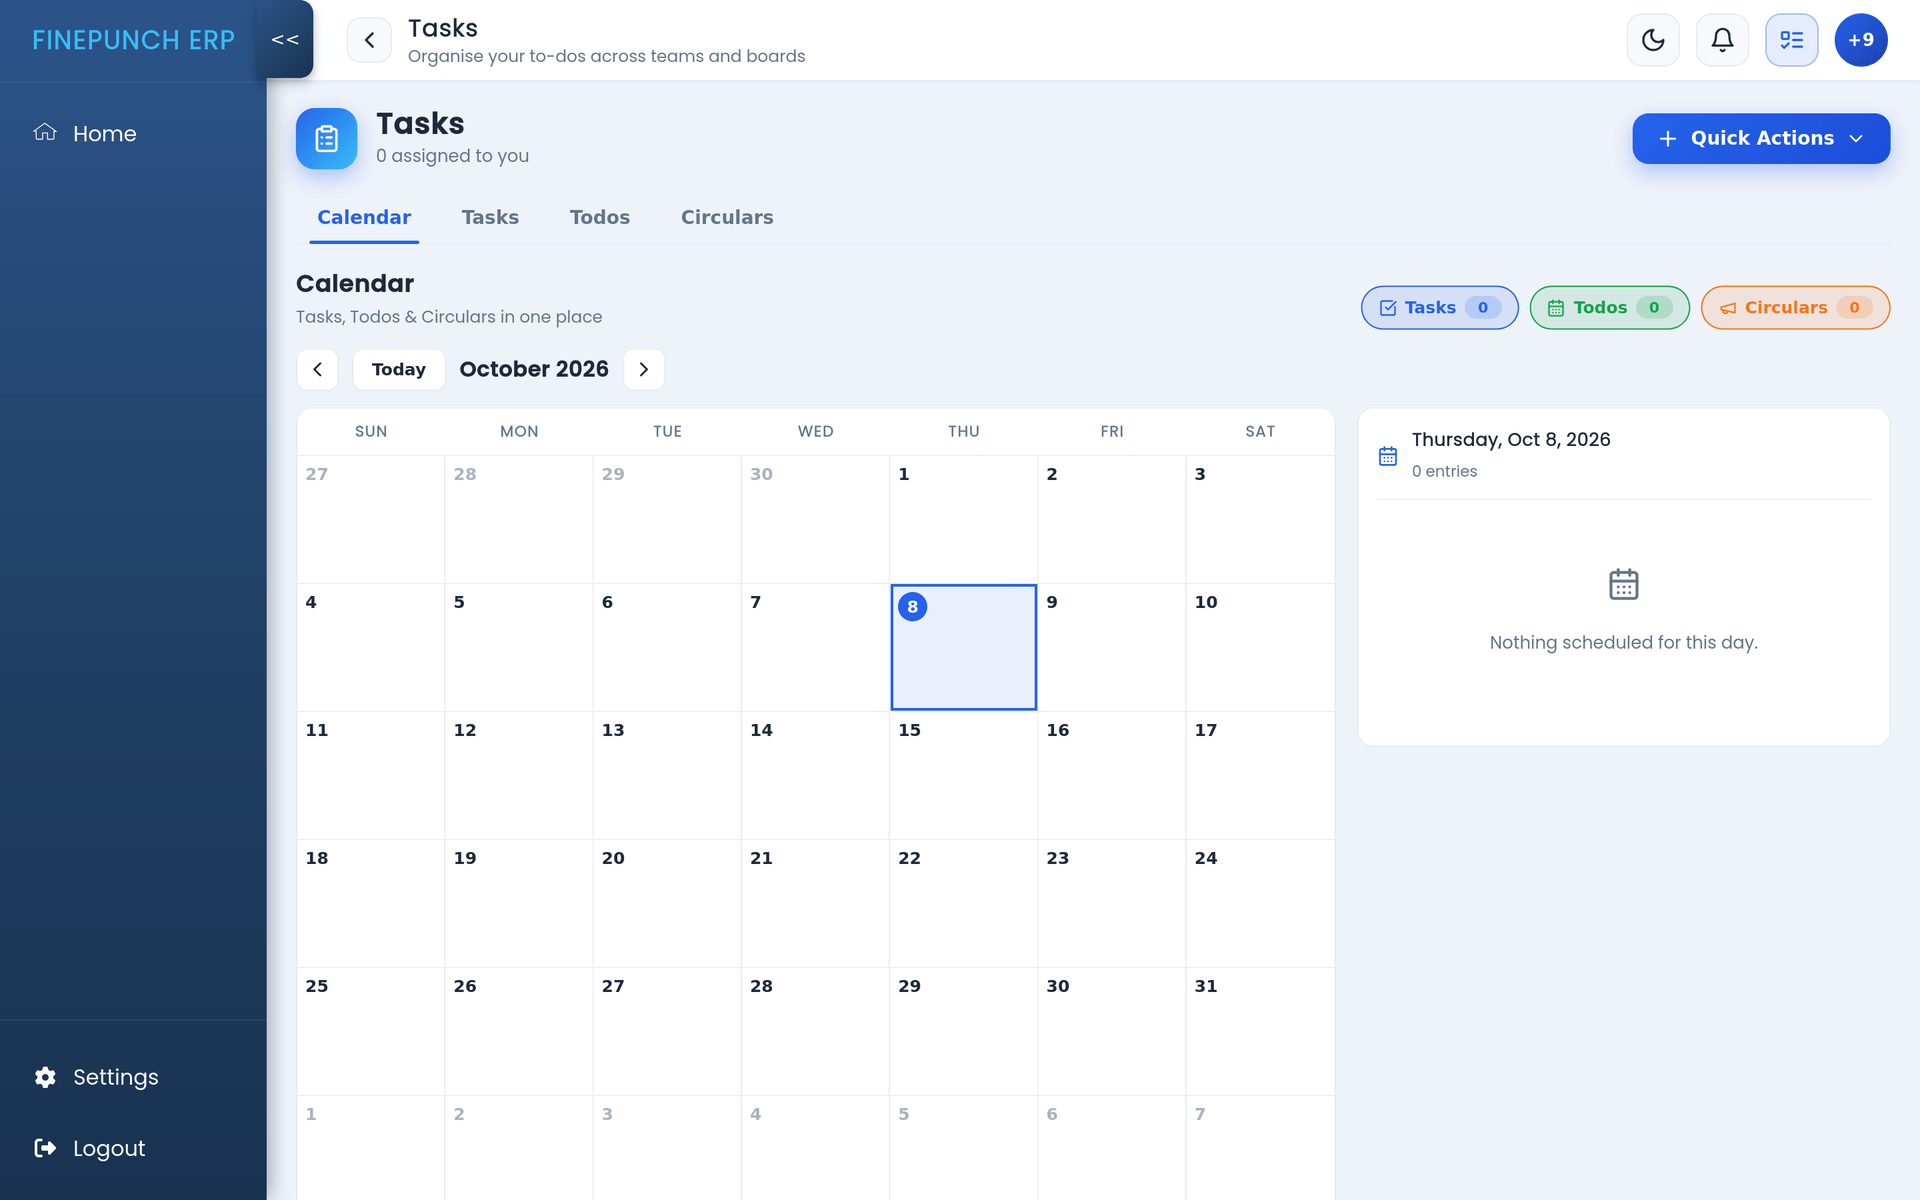Open the Quick Actions dropdown
The image size is (1920, 1200).
(x=1760, y=138)
